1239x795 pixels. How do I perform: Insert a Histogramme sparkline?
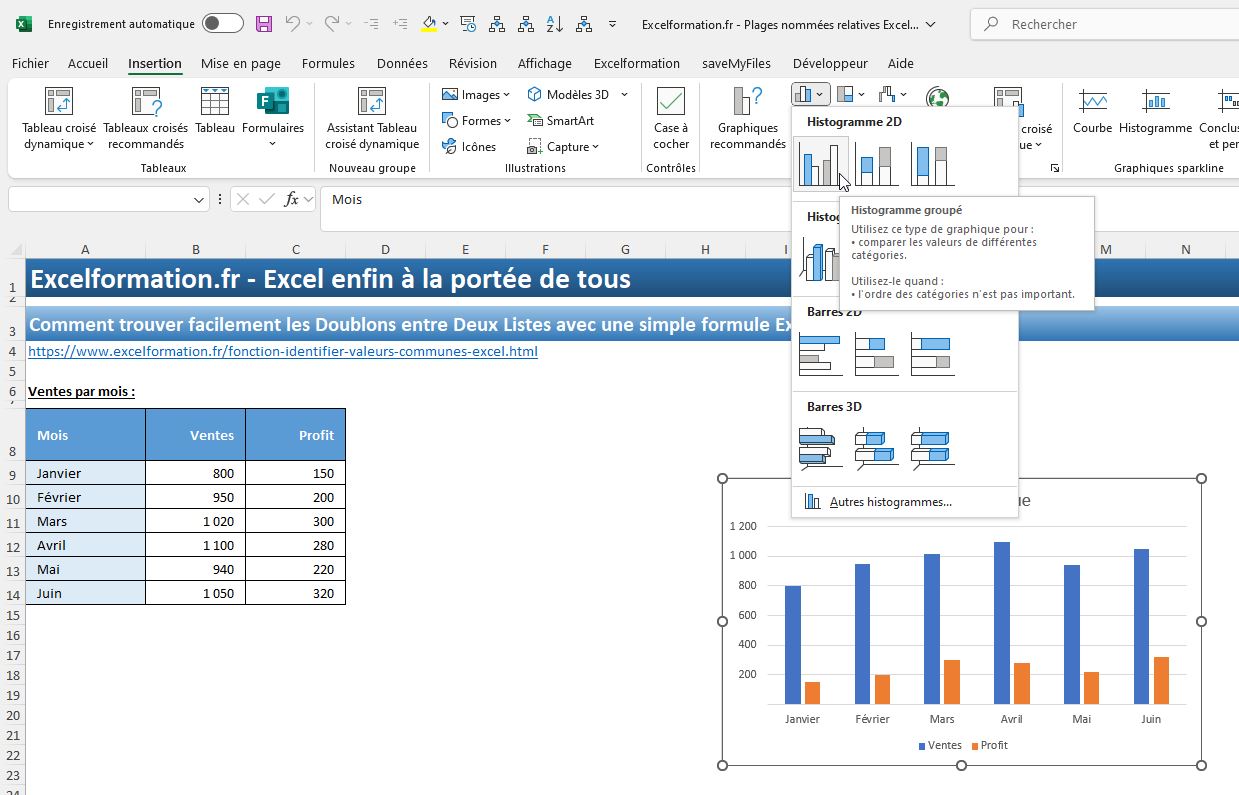click(x=1155, y=111)
